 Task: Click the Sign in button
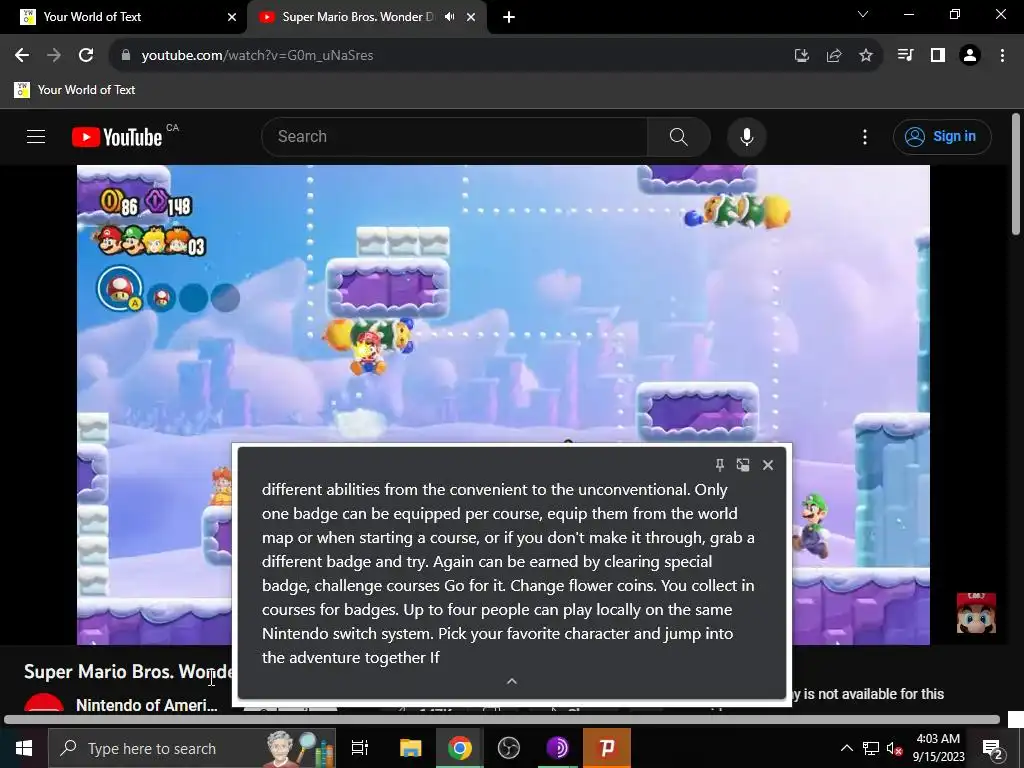tap(942, 136)
